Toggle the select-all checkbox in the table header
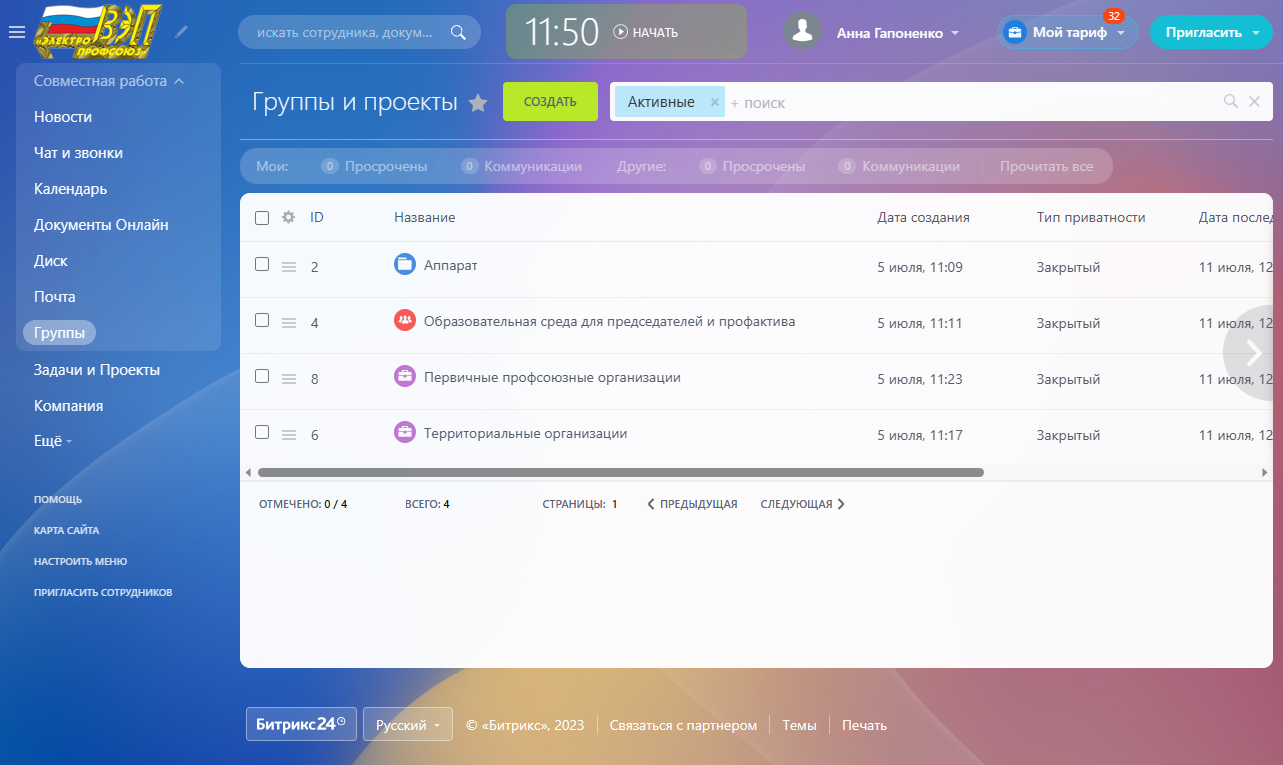 (262, 218)
